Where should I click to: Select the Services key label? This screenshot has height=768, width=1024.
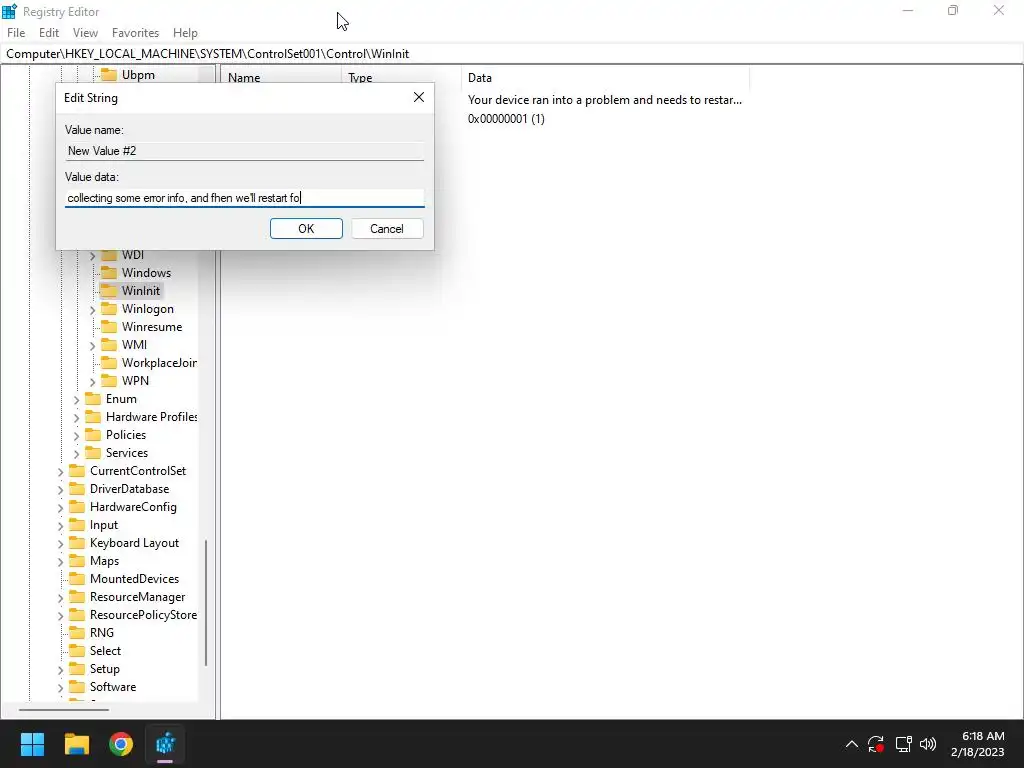tap(127, 453)
